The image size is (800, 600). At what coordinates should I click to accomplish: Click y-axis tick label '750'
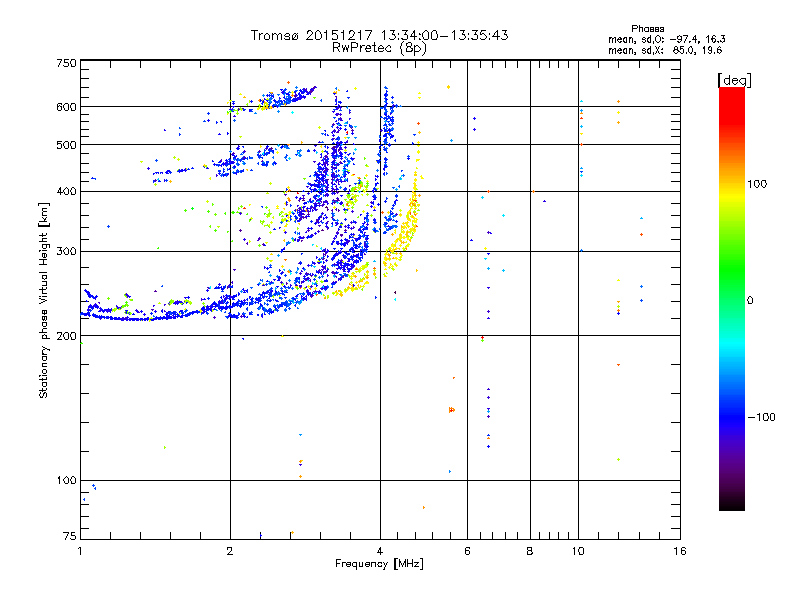coord(66,63)
